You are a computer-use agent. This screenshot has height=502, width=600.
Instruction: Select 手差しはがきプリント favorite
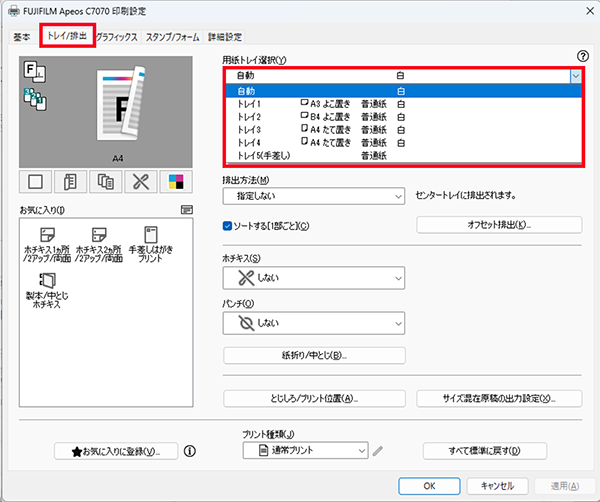[150, 245]
